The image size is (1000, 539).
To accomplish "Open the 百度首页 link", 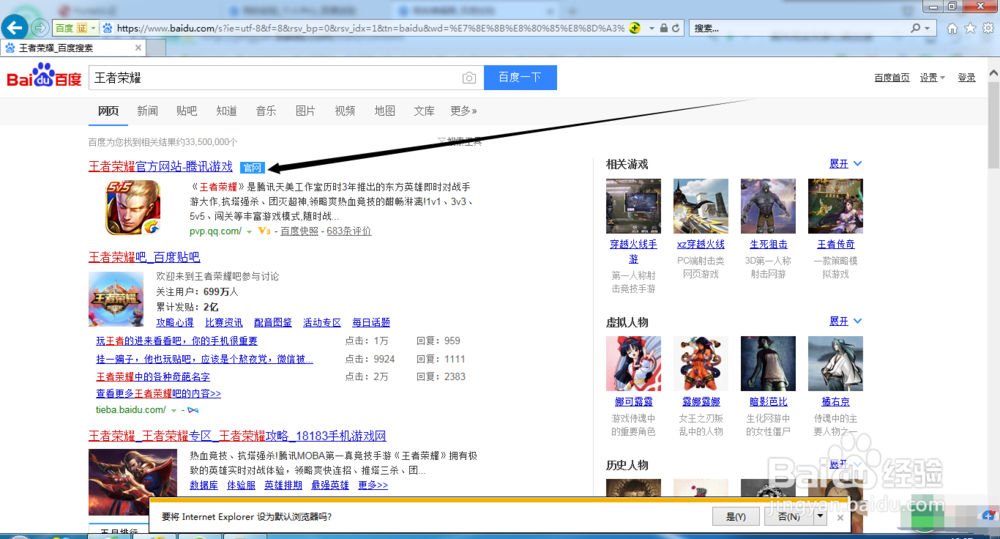I will tap(892, 78).
